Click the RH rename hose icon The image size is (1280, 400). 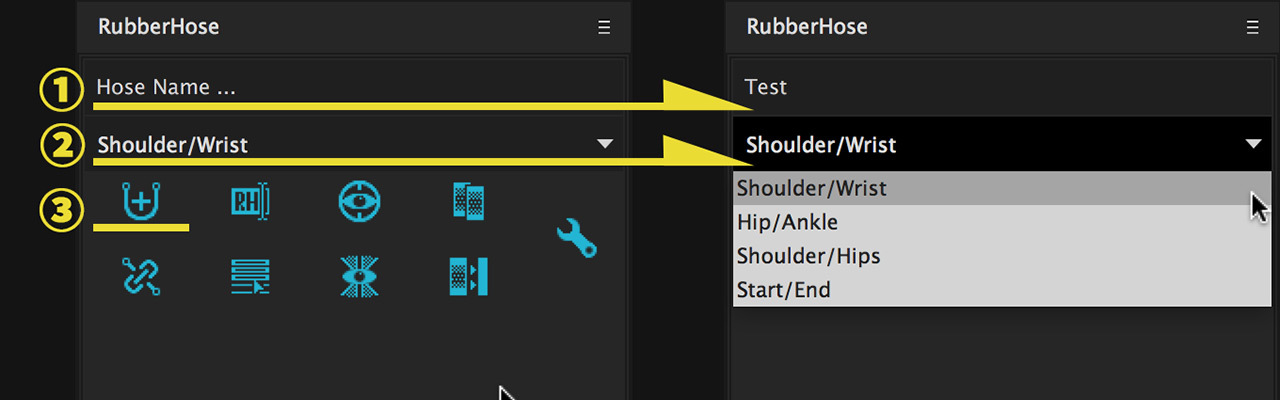pyautogui.click(x=249, y=202)
